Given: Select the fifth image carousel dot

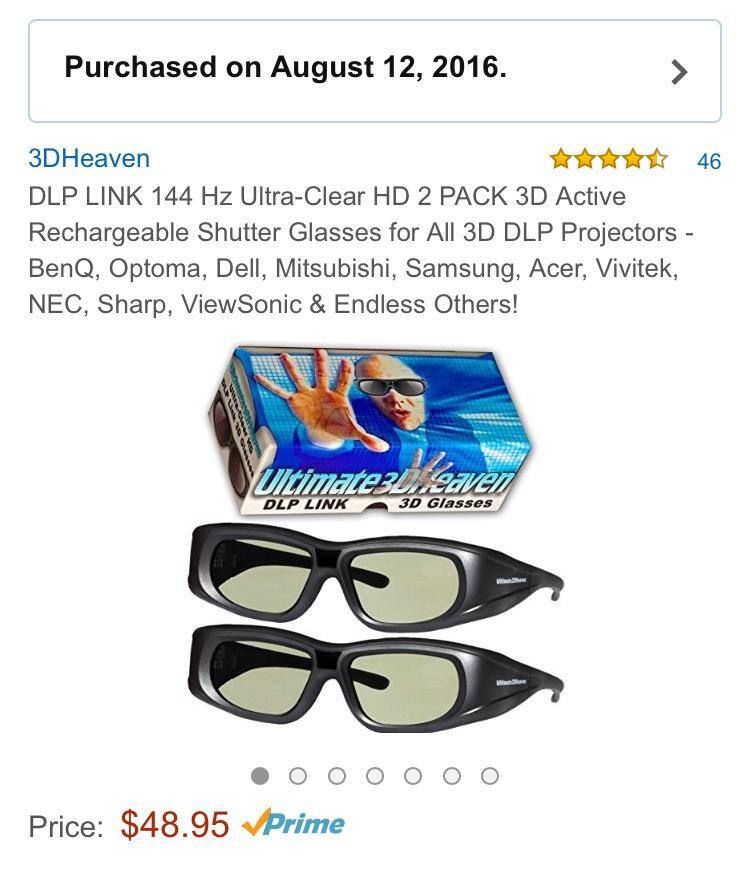Looking at the screenshot, I should click(413, 775).
